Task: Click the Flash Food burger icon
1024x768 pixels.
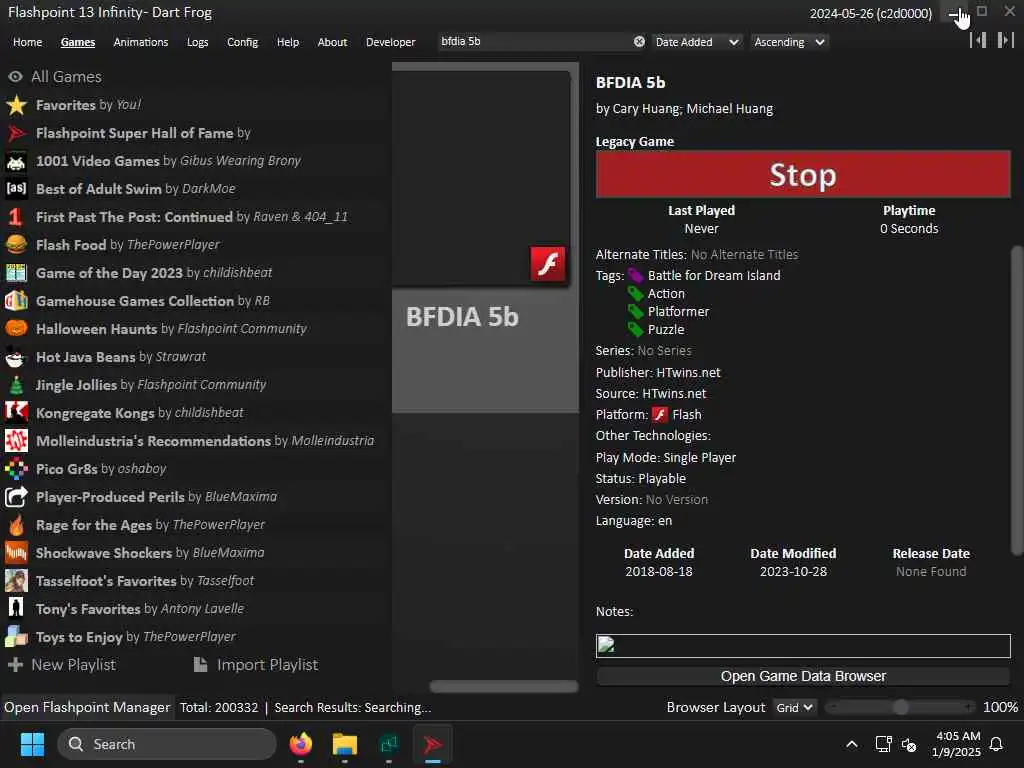Action: pyautogui.click(x=16, y=245)
